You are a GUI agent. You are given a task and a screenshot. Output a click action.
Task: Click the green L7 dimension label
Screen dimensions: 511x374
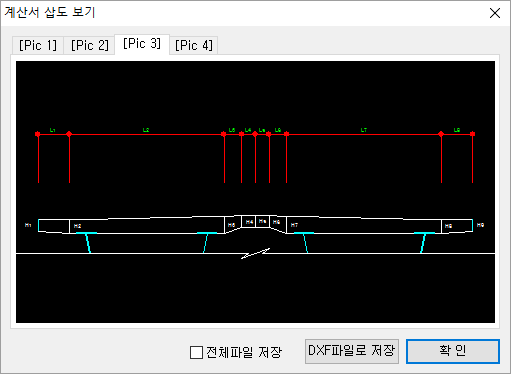tap(364, 130)
